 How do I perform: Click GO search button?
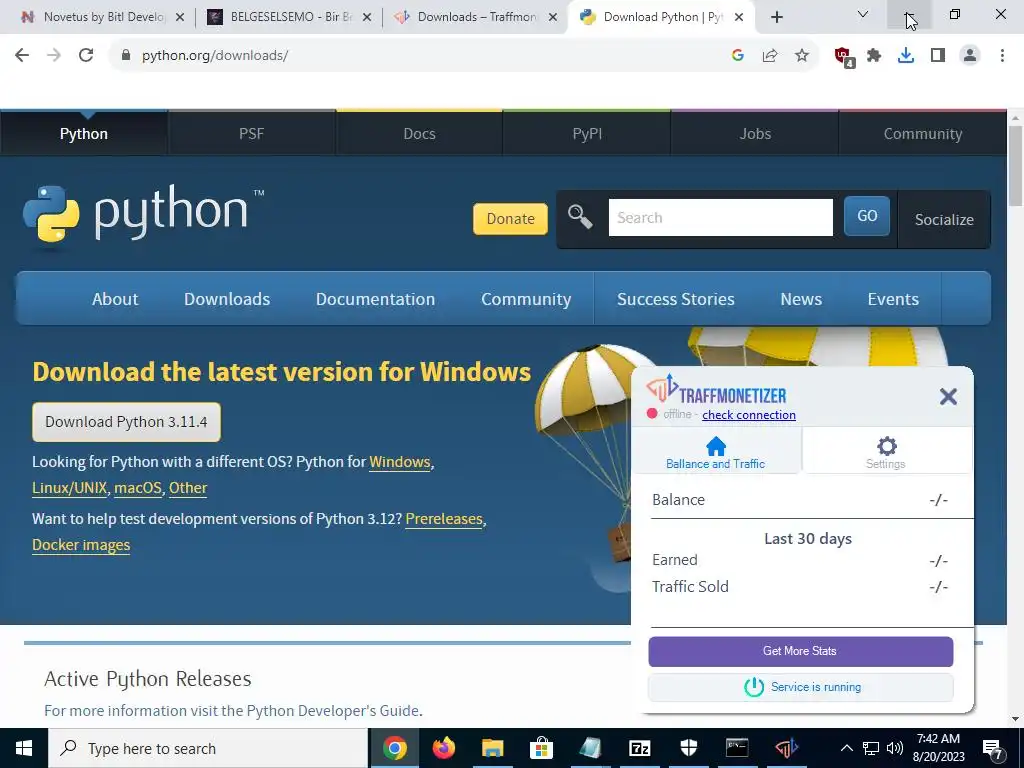pos(867,216)
